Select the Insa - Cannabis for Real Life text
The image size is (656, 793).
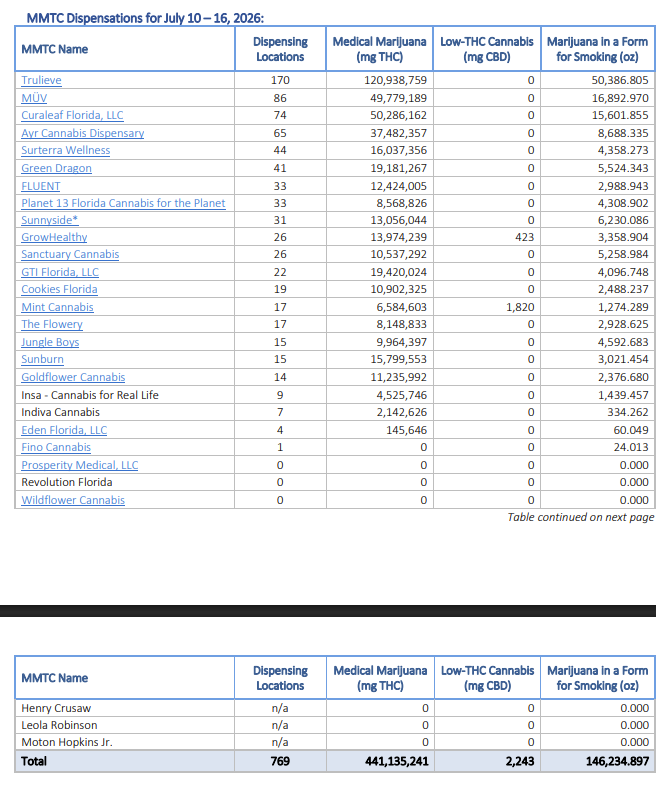(x=90, y=395)
